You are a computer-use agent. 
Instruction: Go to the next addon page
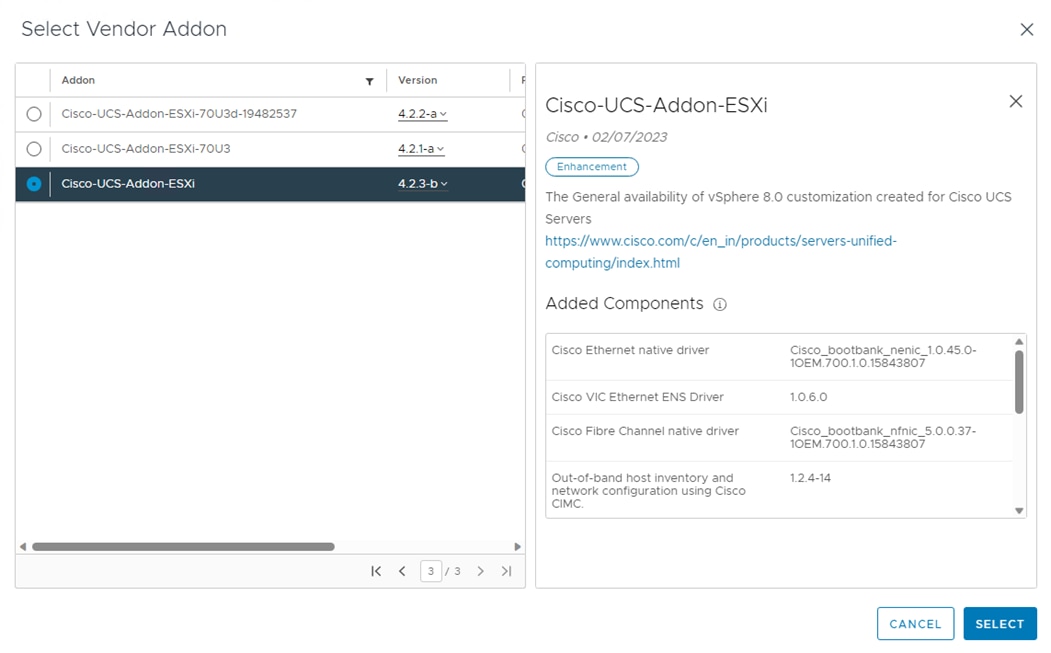[481, 571]
